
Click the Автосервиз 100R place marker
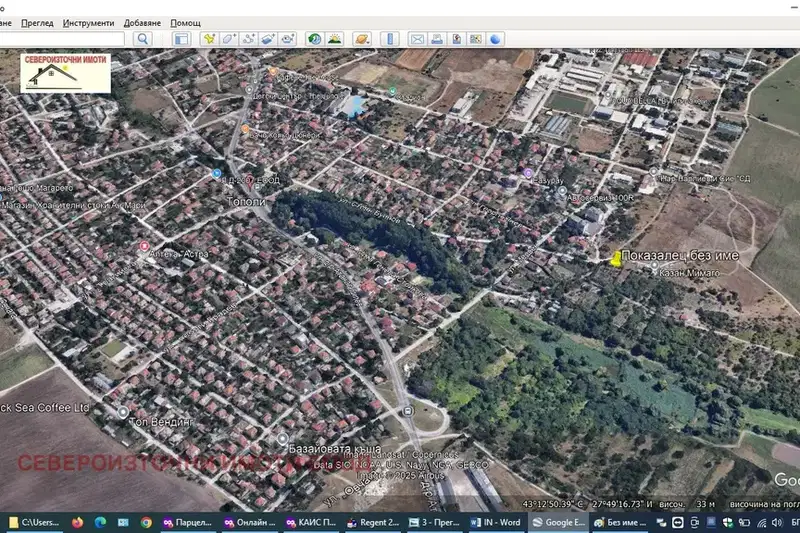(x=562, y=191)
